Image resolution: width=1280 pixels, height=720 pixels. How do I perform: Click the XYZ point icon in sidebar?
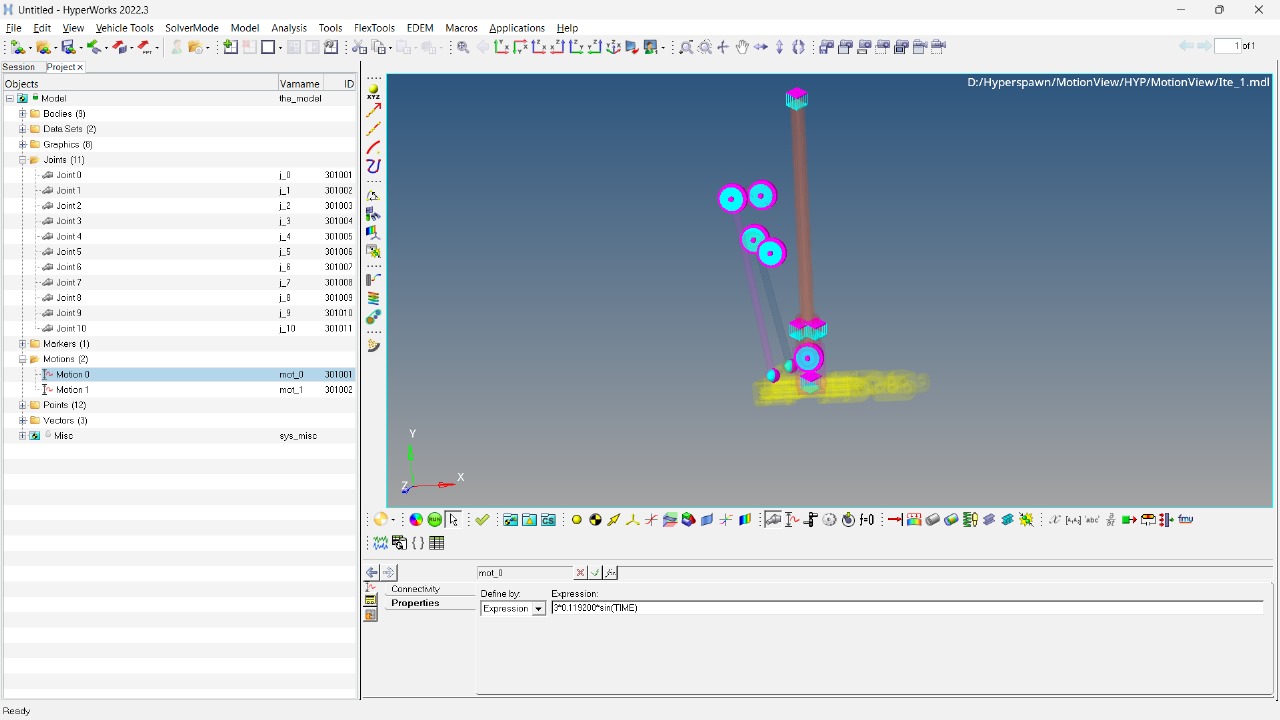coord(373,91)
